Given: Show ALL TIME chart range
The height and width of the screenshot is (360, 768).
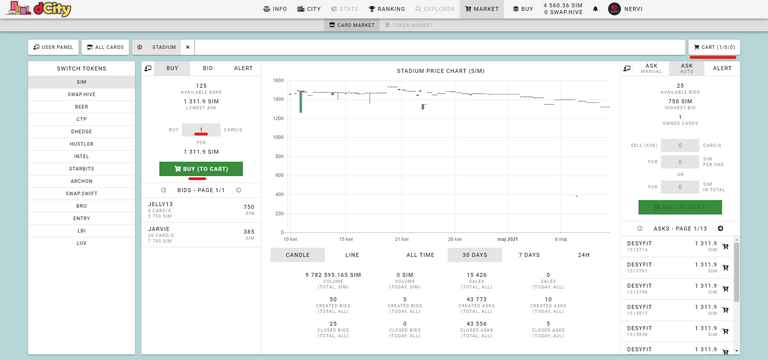Looking at the screenshot, I should (420, 255).
